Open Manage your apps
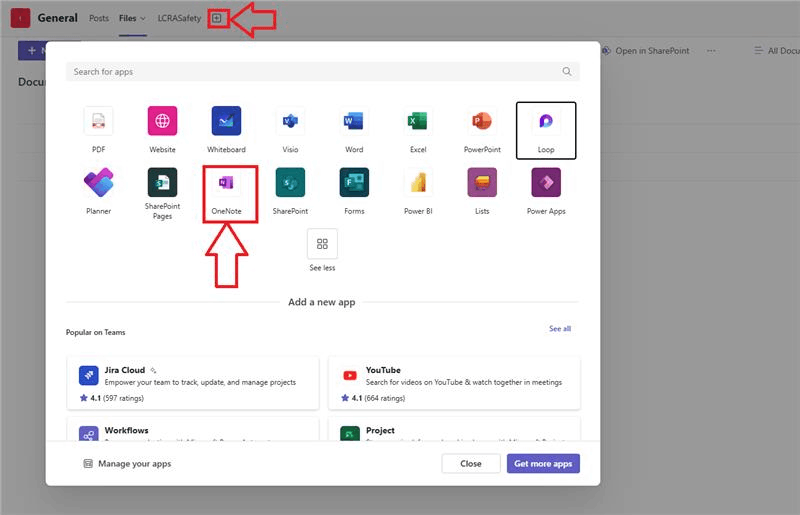The height and width of the screenshot is (515, 800). [127, 463]
